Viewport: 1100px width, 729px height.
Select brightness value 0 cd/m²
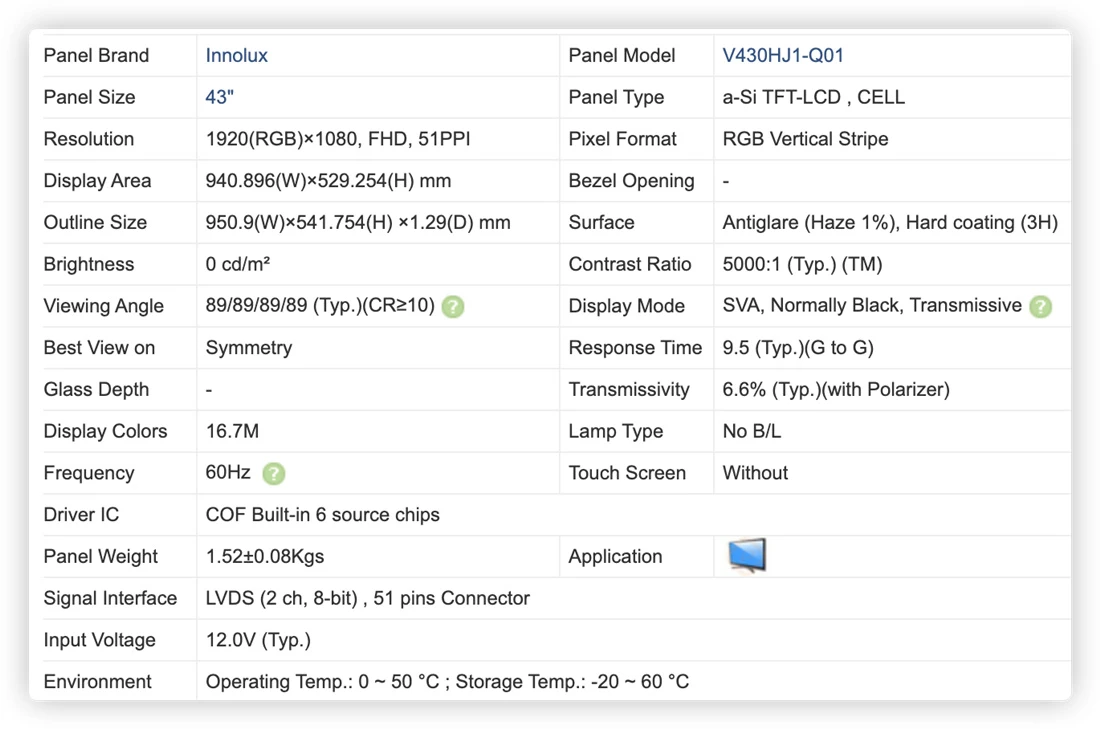click(238, 264)
